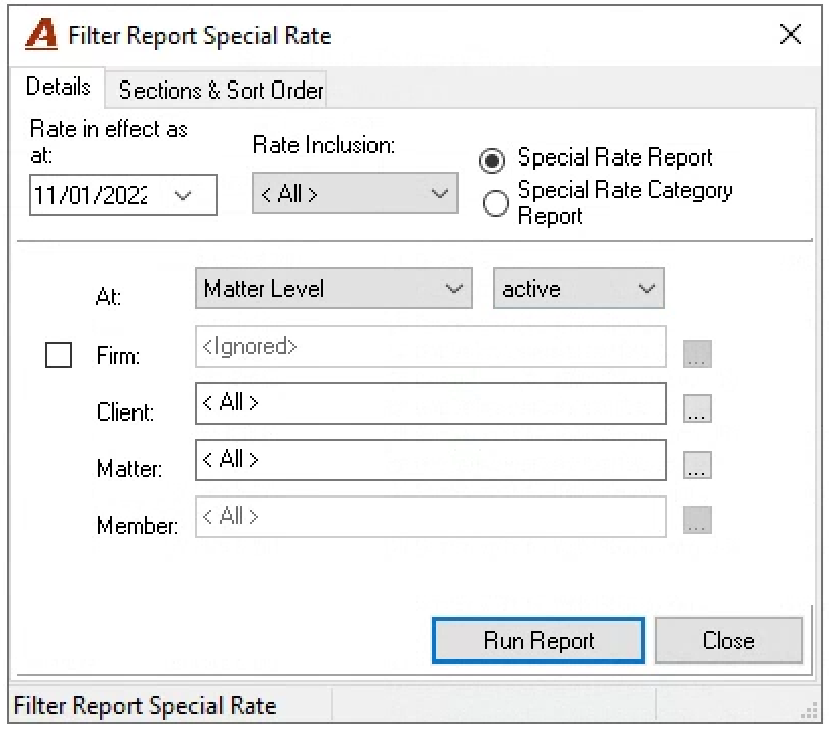The height and width of the screenshot is (730, 829).
Task: Click the 'Filter Report Special Rate' status bar text
Action: pos(145,706)
